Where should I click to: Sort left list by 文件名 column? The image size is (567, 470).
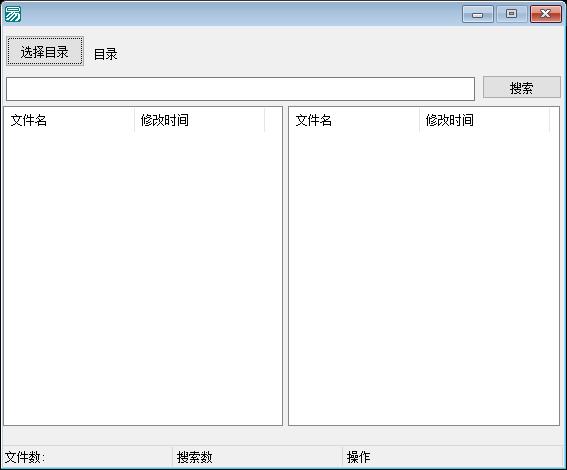tap(69, 120)
